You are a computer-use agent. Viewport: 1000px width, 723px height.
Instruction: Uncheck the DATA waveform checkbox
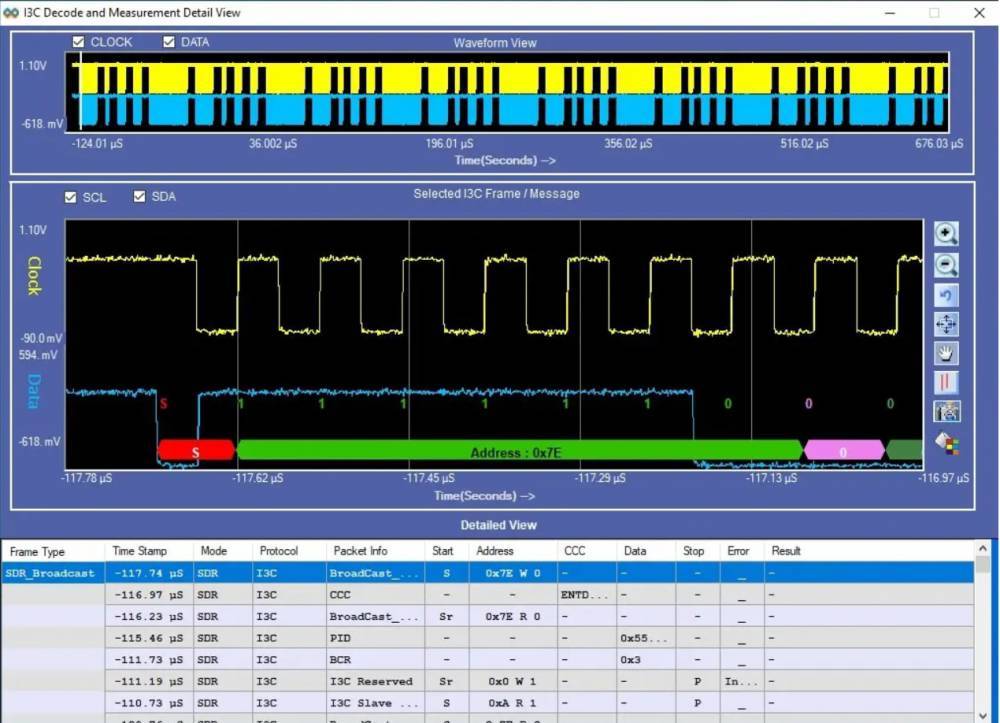pos(169,42)
